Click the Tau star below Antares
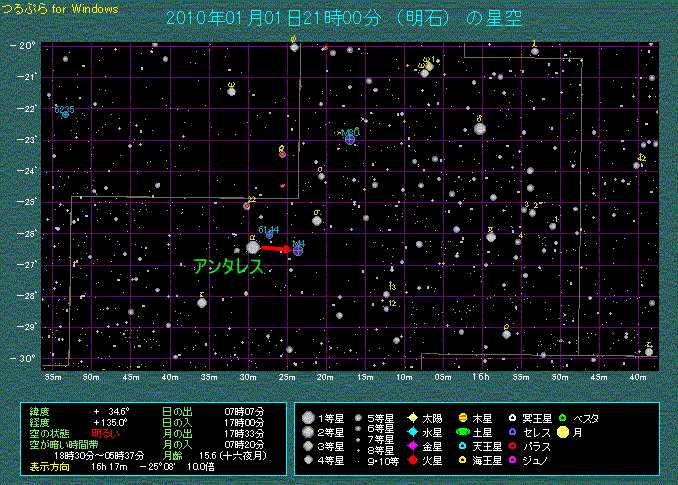The image size is (678, 485). [x=202, y=302]
